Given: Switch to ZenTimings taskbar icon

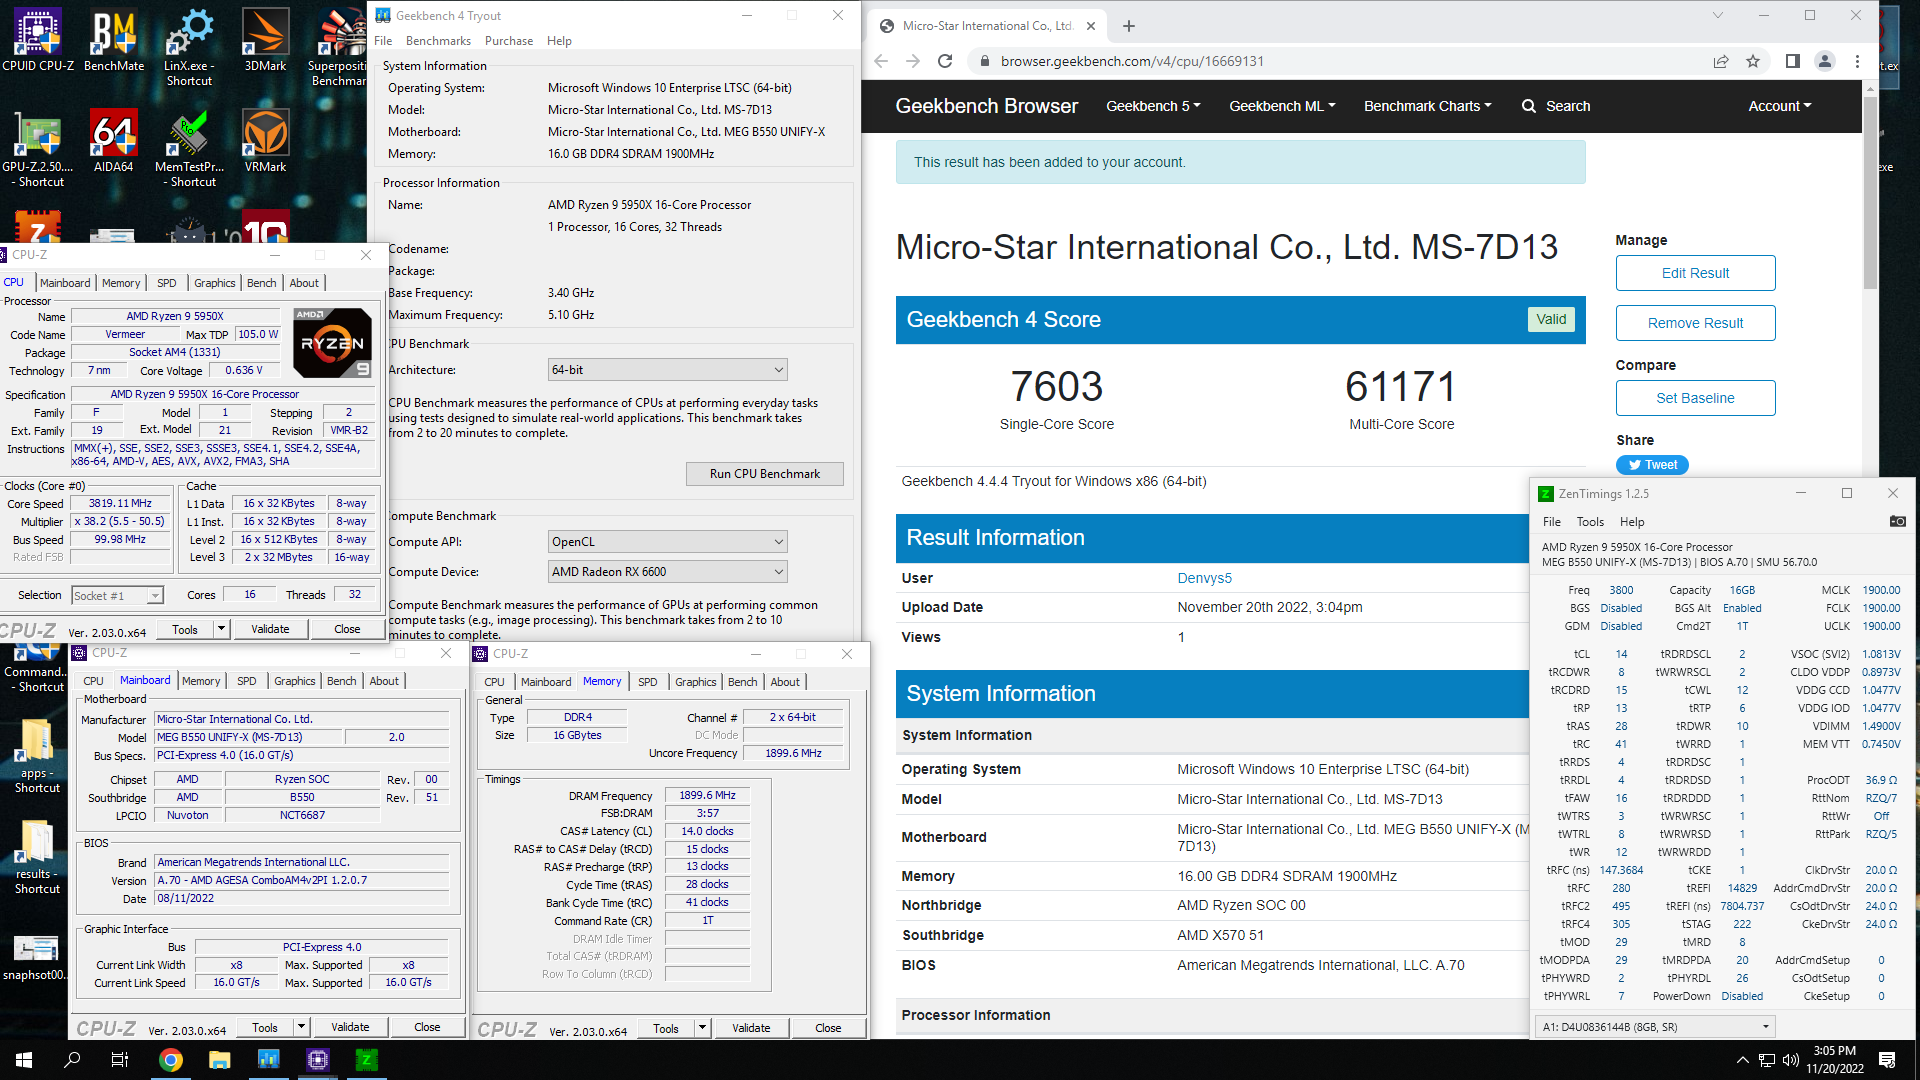Looking at the screenshot, I should tap(367, 1060).
